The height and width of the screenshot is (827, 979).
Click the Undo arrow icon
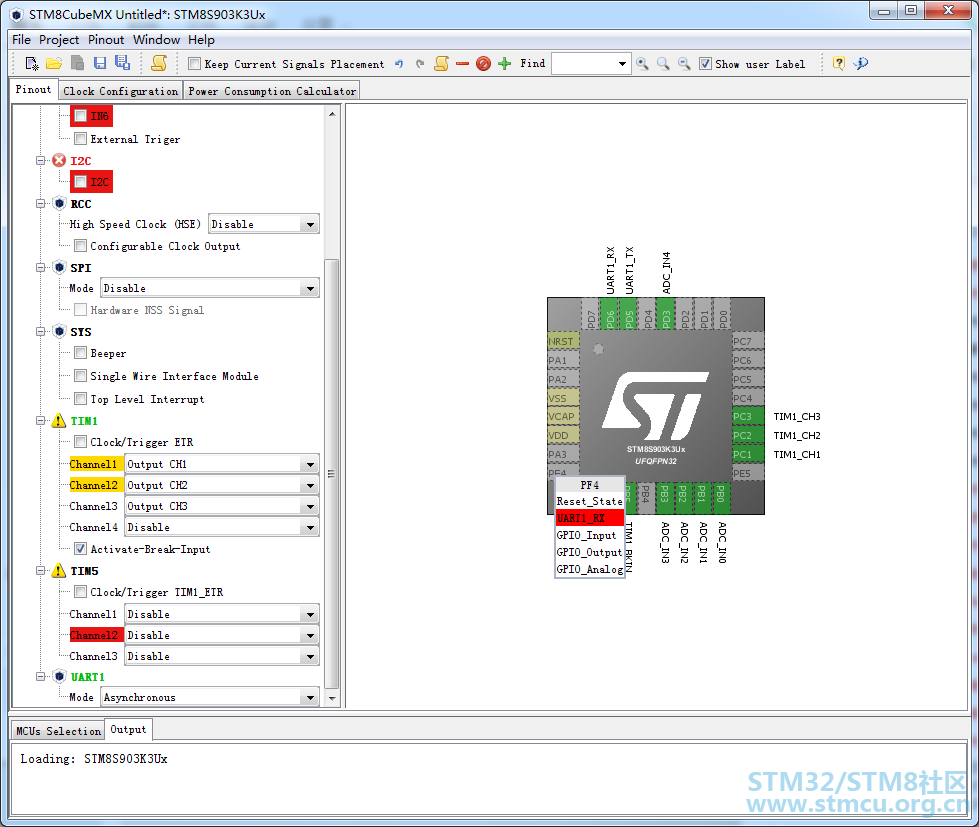(x=399, y=64)
